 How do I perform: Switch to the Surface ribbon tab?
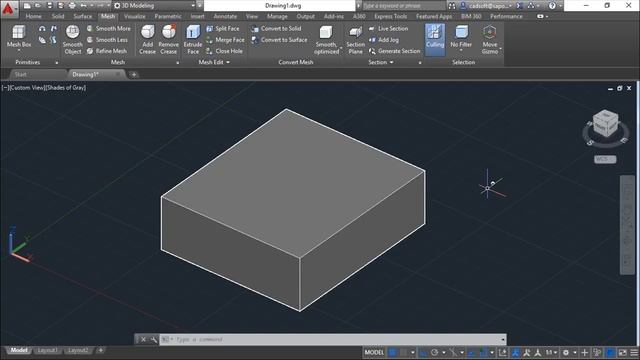pyautogui.click(x=82, y=16)
